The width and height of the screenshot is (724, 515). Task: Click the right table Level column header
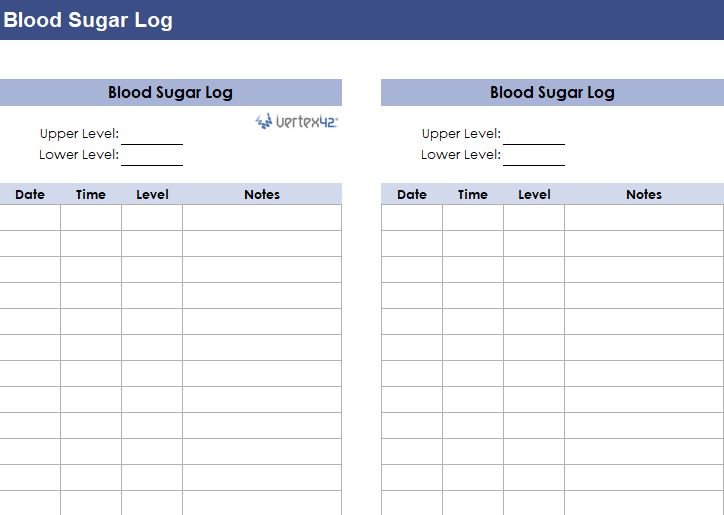534,194
